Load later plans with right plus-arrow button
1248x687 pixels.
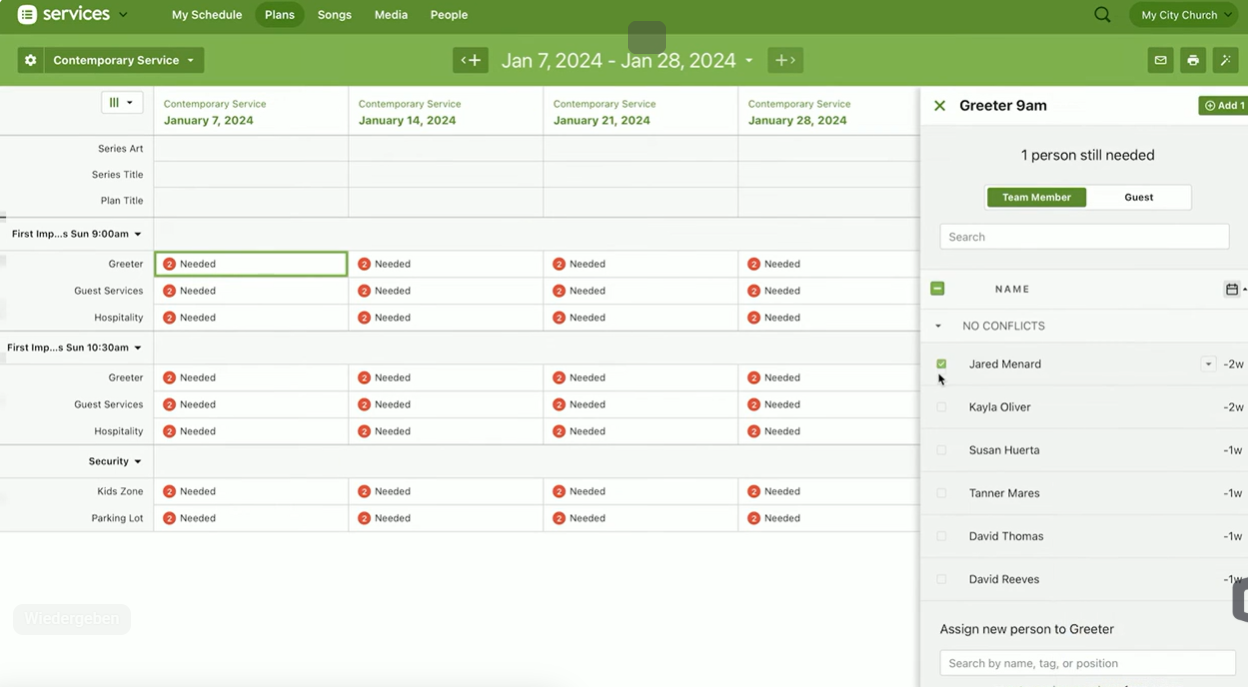pyautogui.click(x=786, y=60)
